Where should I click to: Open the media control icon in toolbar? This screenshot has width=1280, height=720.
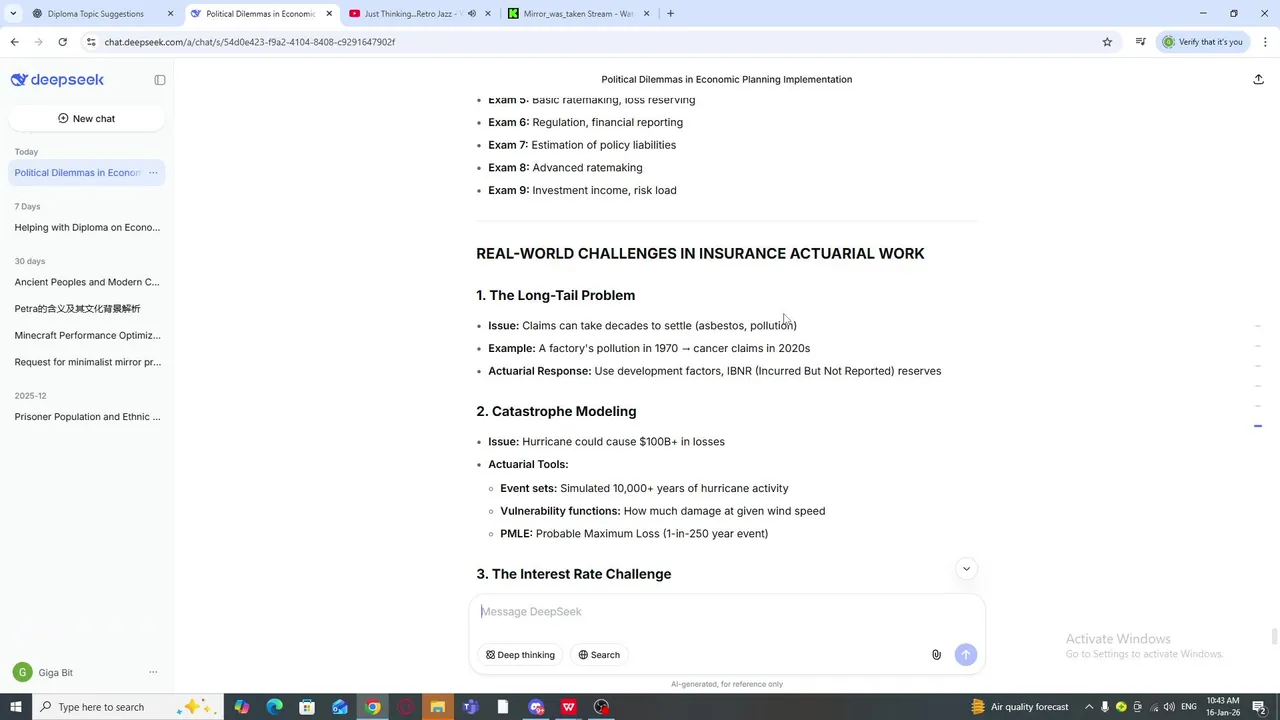1140,42
